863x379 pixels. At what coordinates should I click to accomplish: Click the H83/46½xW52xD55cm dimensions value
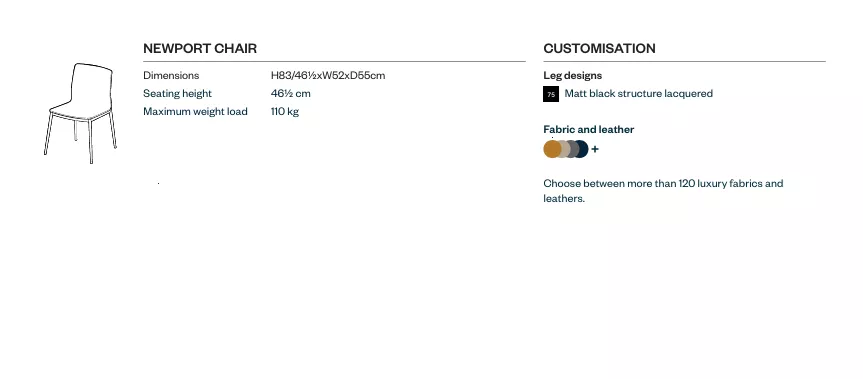(328, 75)
